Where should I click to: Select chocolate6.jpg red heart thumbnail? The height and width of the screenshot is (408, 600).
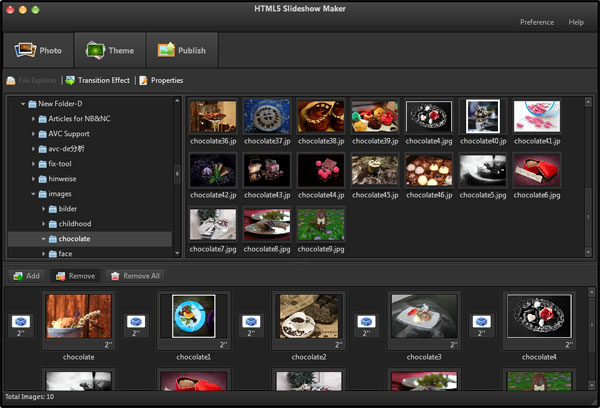click(x=537, y=170)
